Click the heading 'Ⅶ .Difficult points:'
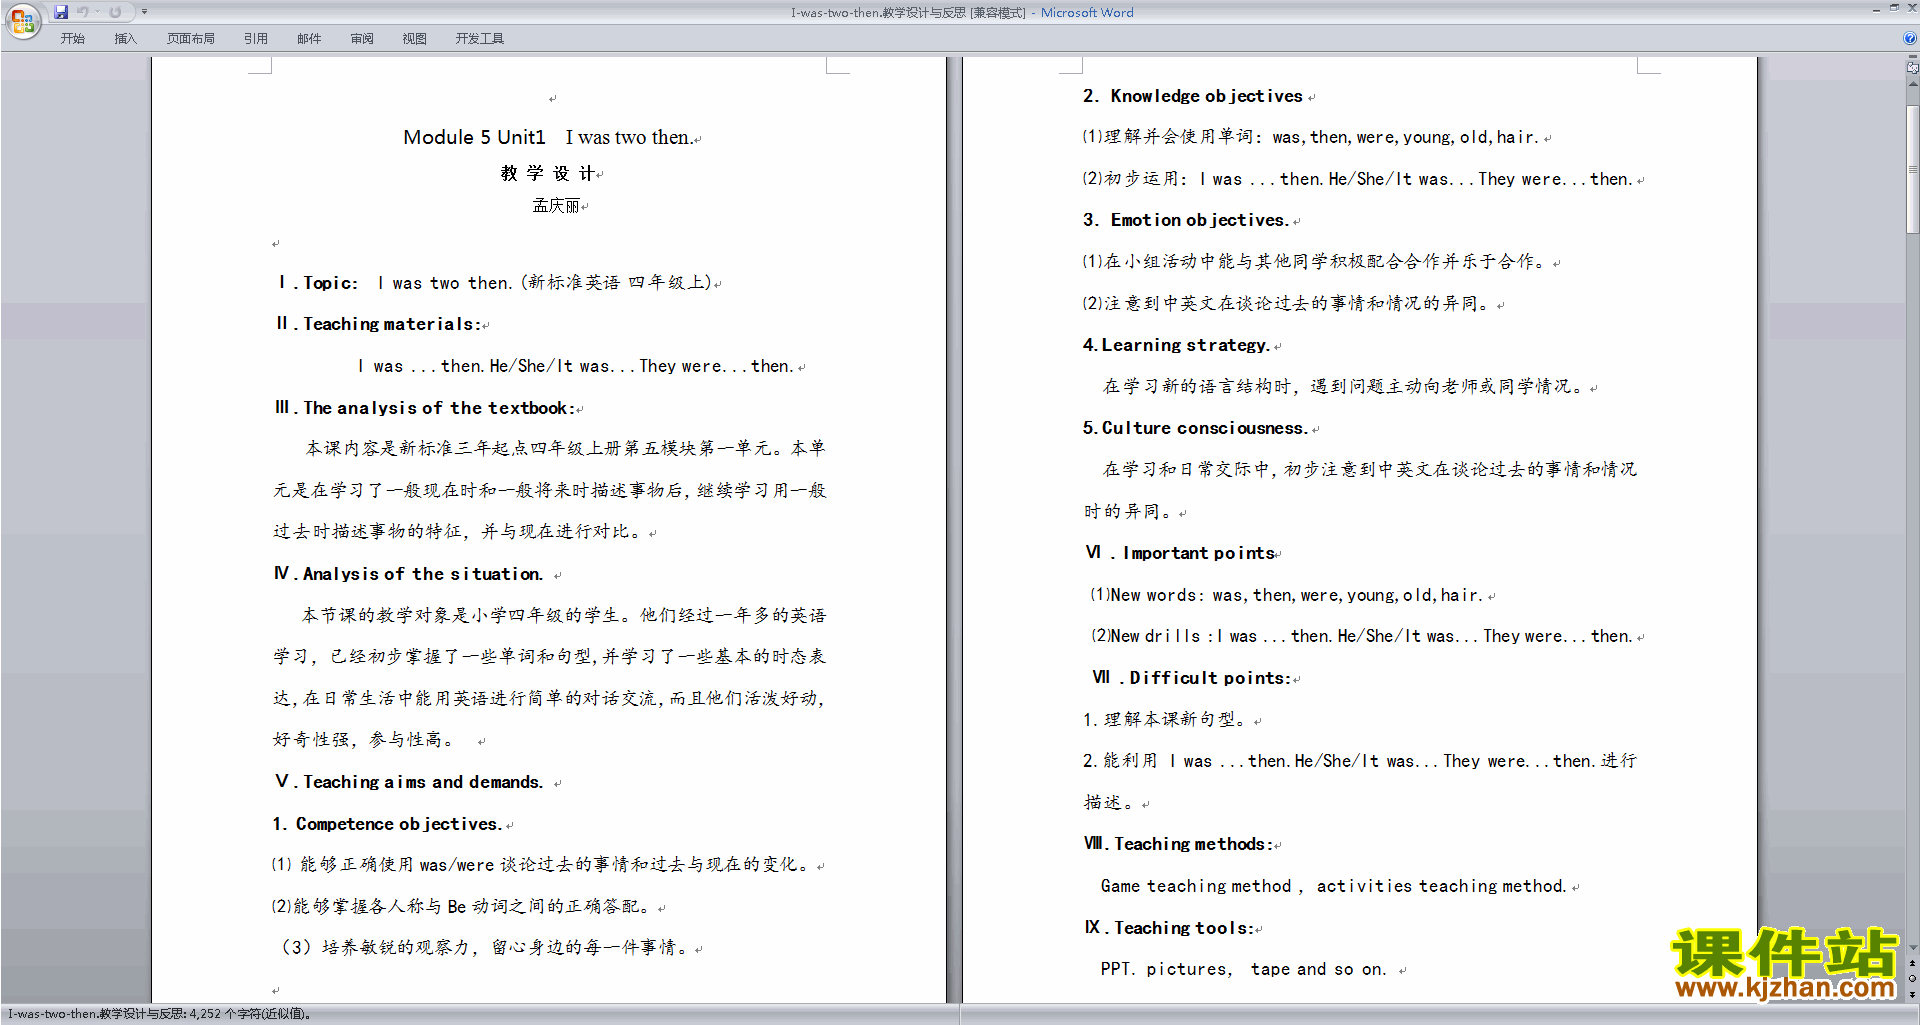The height and width of the screenshot is (1025, 1920). coord(1192,678)
